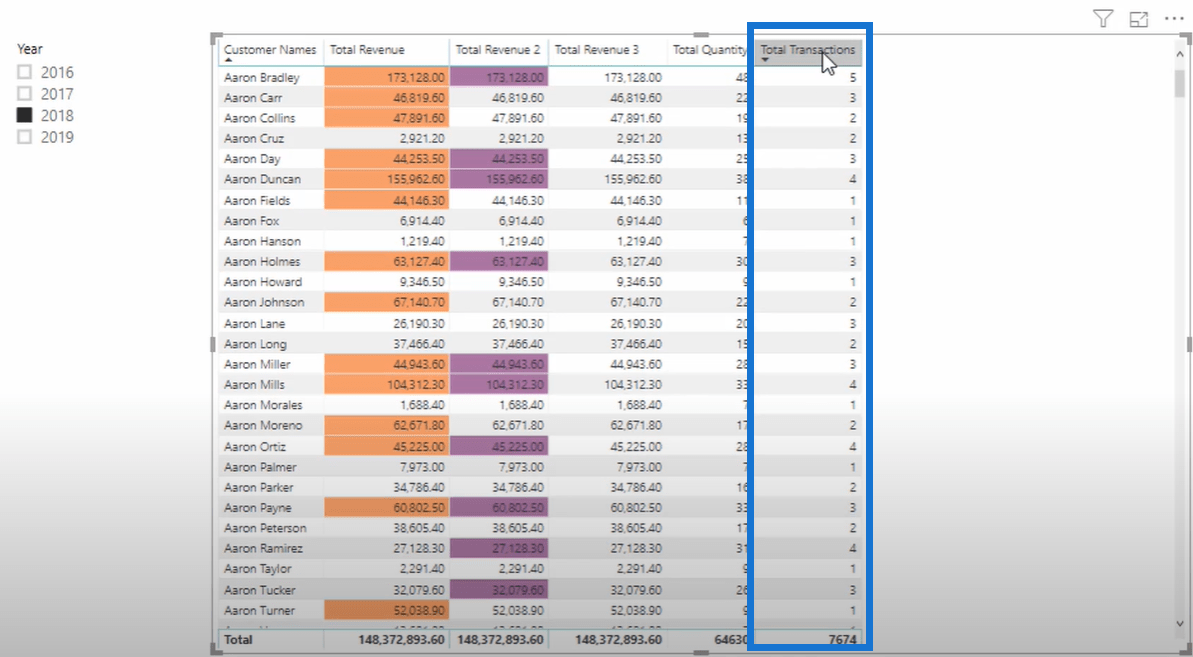Click Total Transactions grand total 7674
1193x657 pixels.
[x=842, y=640]
